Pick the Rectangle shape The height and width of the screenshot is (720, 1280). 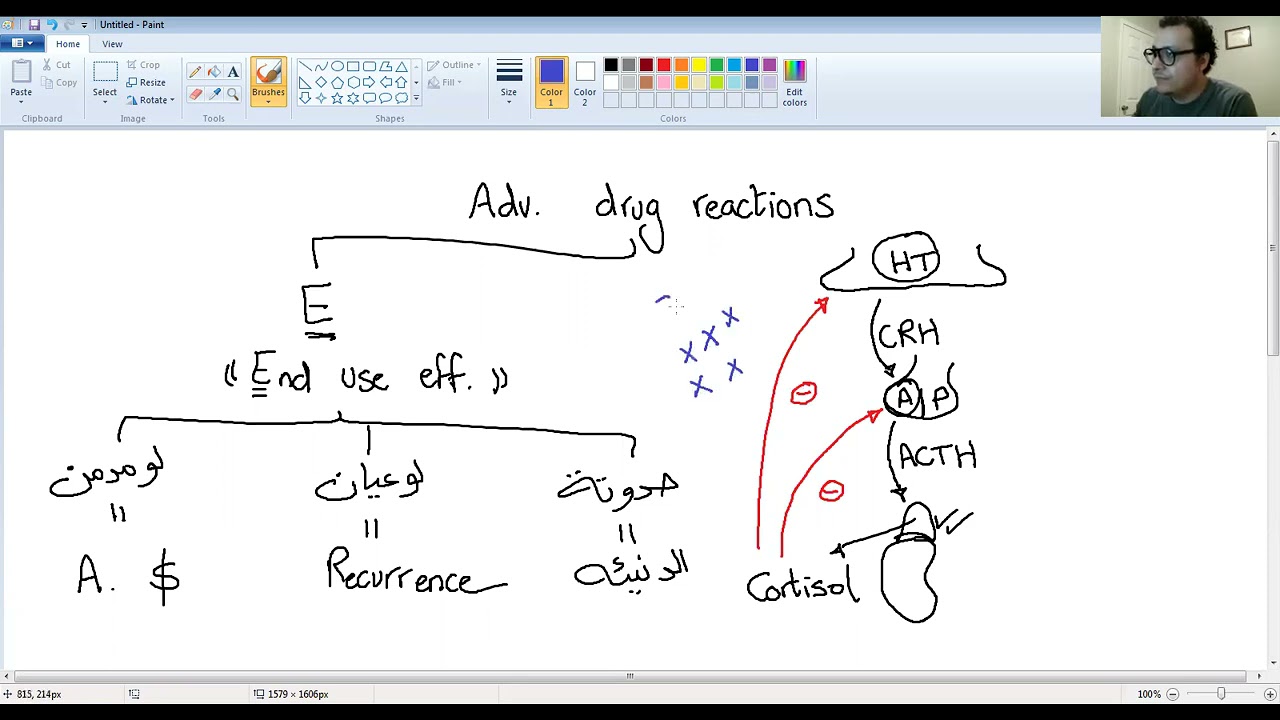point(353,67)
